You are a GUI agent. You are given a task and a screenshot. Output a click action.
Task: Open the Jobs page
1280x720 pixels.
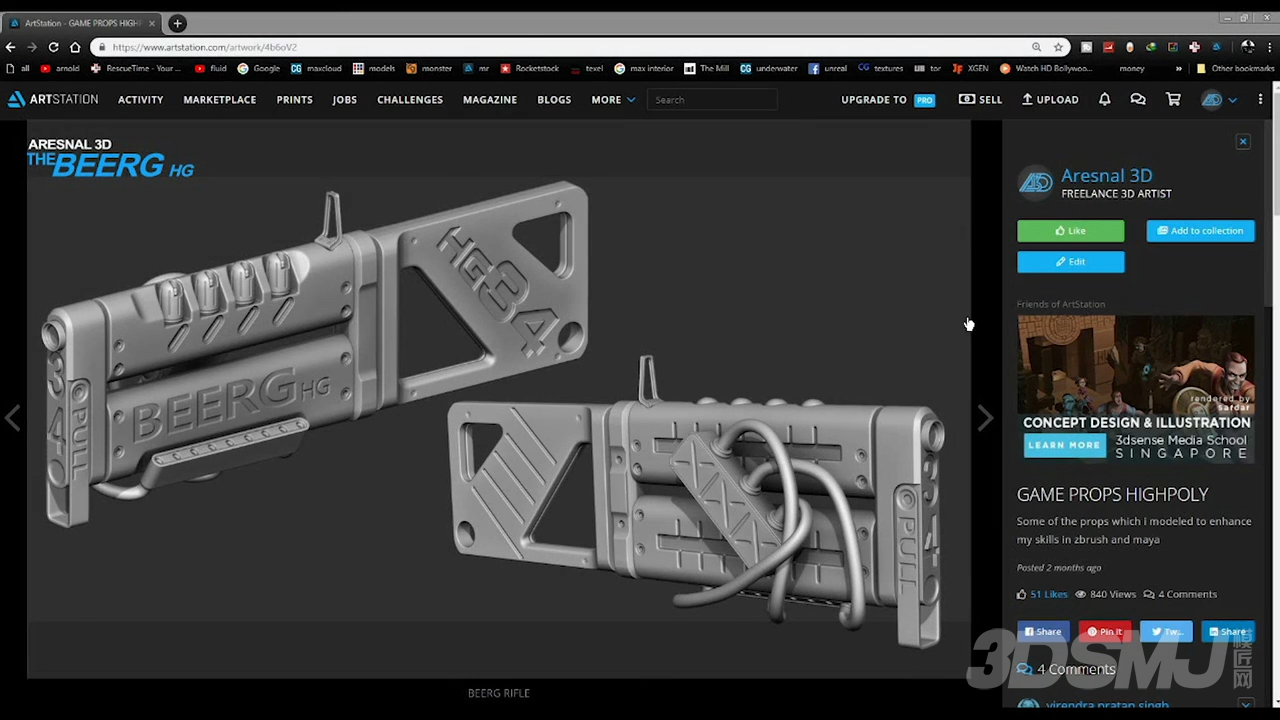344,100
